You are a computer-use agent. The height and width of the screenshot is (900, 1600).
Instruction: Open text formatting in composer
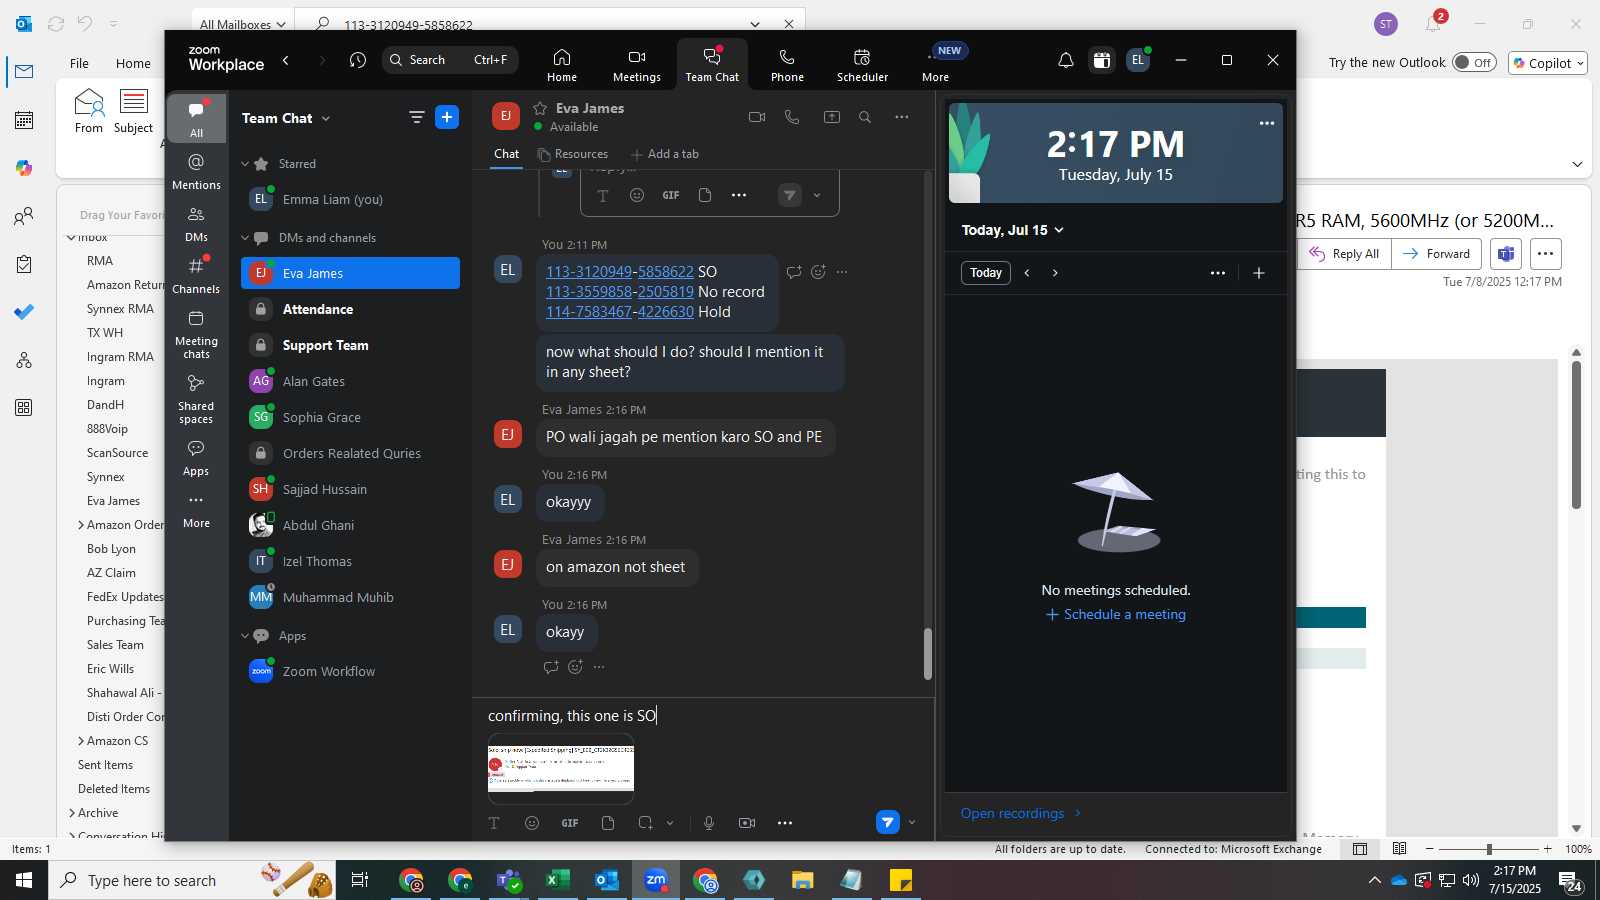tap(494, 823)
